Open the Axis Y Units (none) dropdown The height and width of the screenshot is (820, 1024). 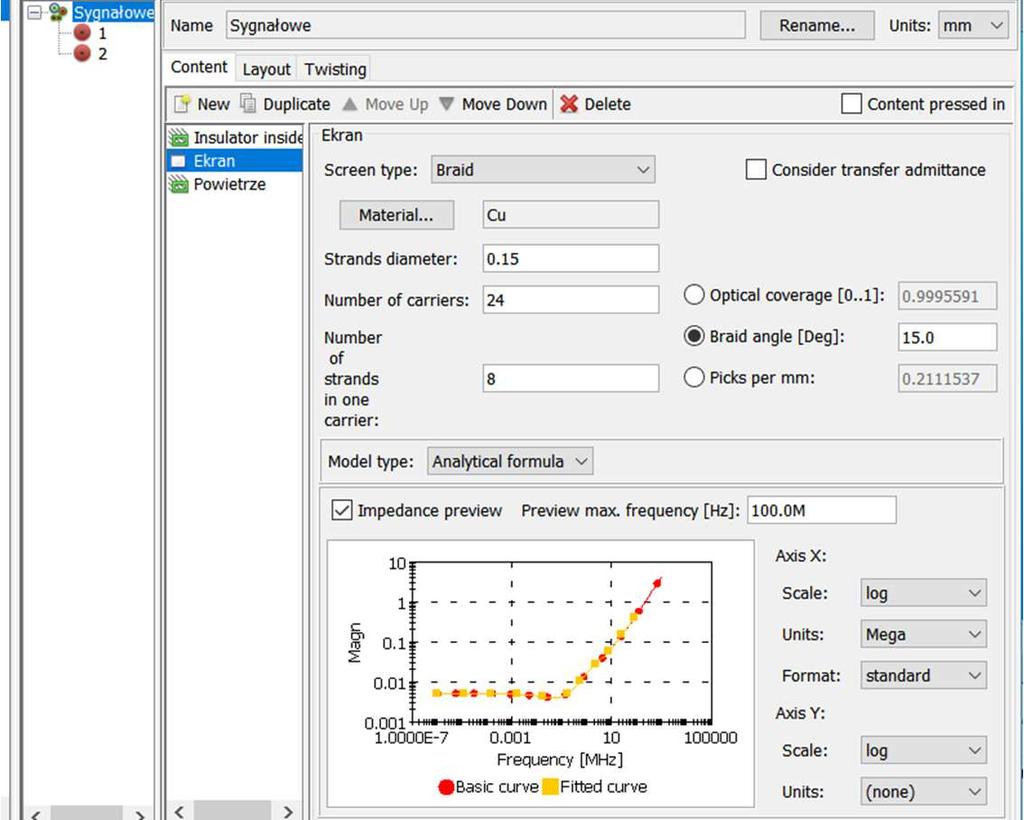click(x=923, y=792)
